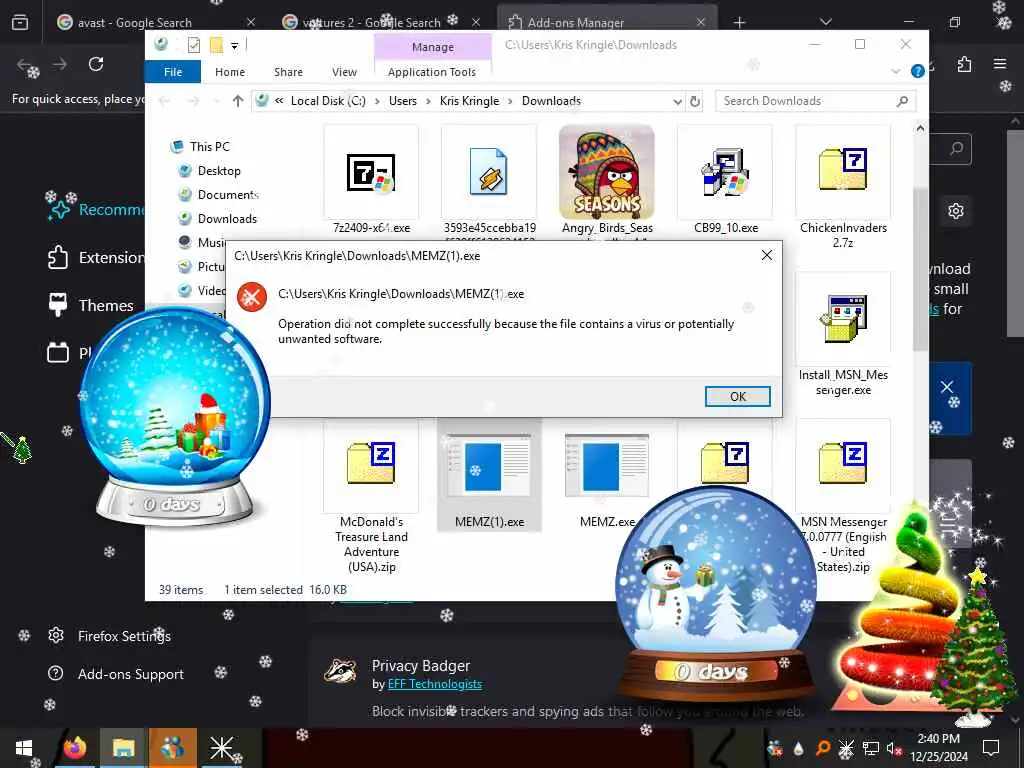The width and height of the screenshot is (1024, 768).
Task: Click the Manage contextual tab
Action: (x=432, y=47)
